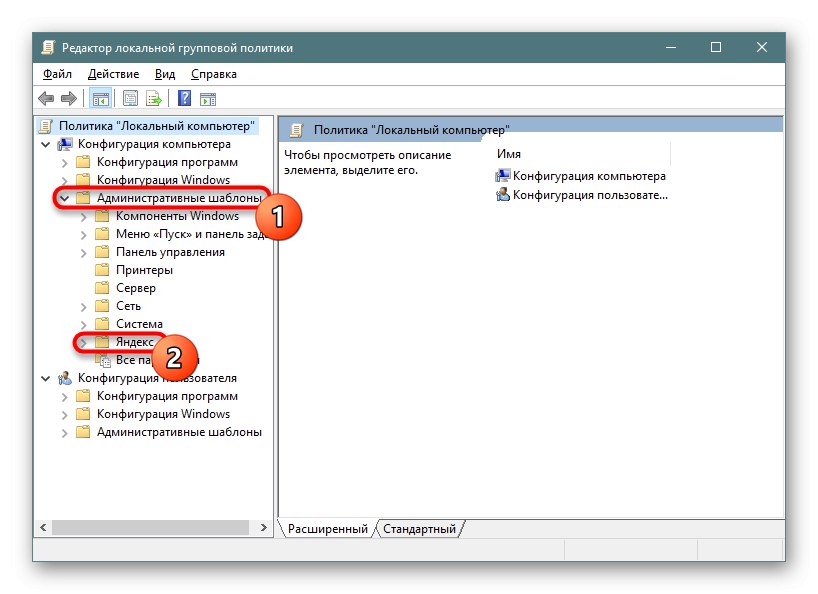Screen dimensions: 818x594
Task: Expand the Панель управления folder
Action: tap(83, 253)
